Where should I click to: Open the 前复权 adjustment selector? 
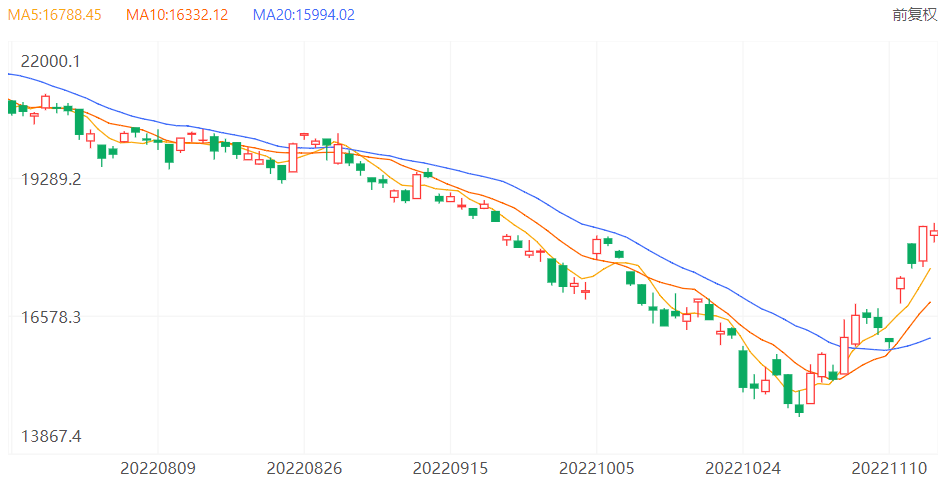tap(914, 15)
